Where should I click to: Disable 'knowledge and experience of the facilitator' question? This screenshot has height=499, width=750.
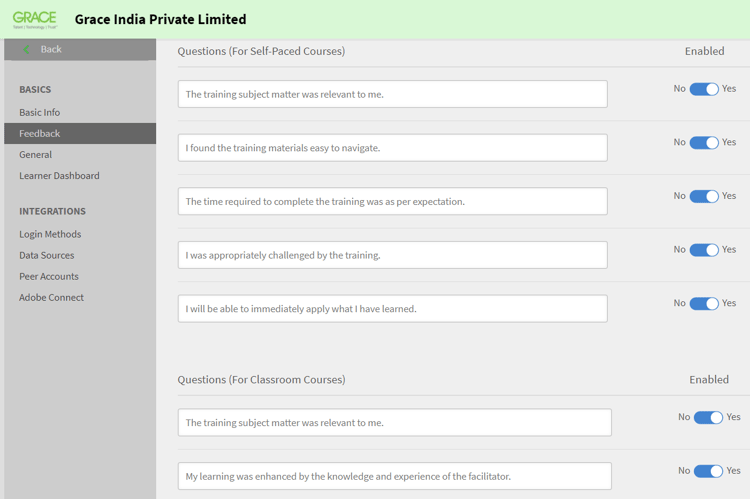(708, 471)
